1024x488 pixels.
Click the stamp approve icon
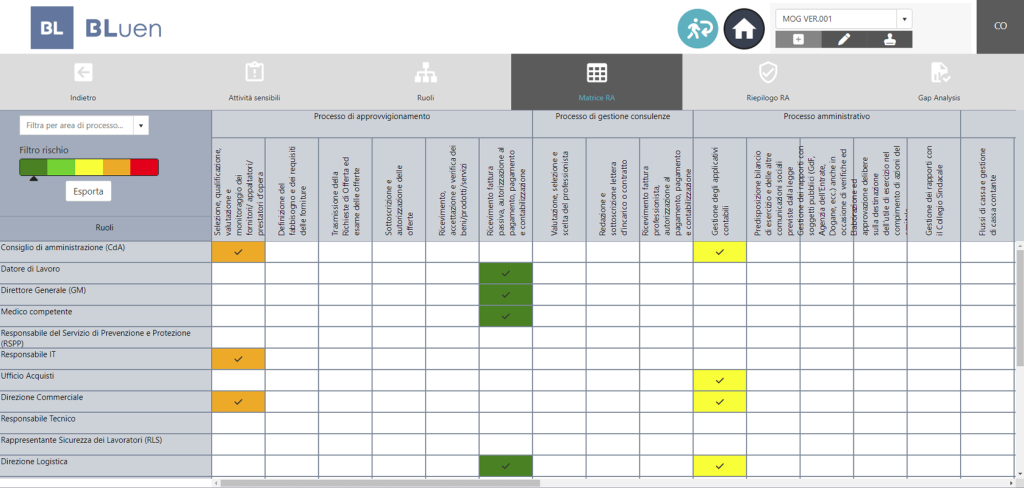889,39
